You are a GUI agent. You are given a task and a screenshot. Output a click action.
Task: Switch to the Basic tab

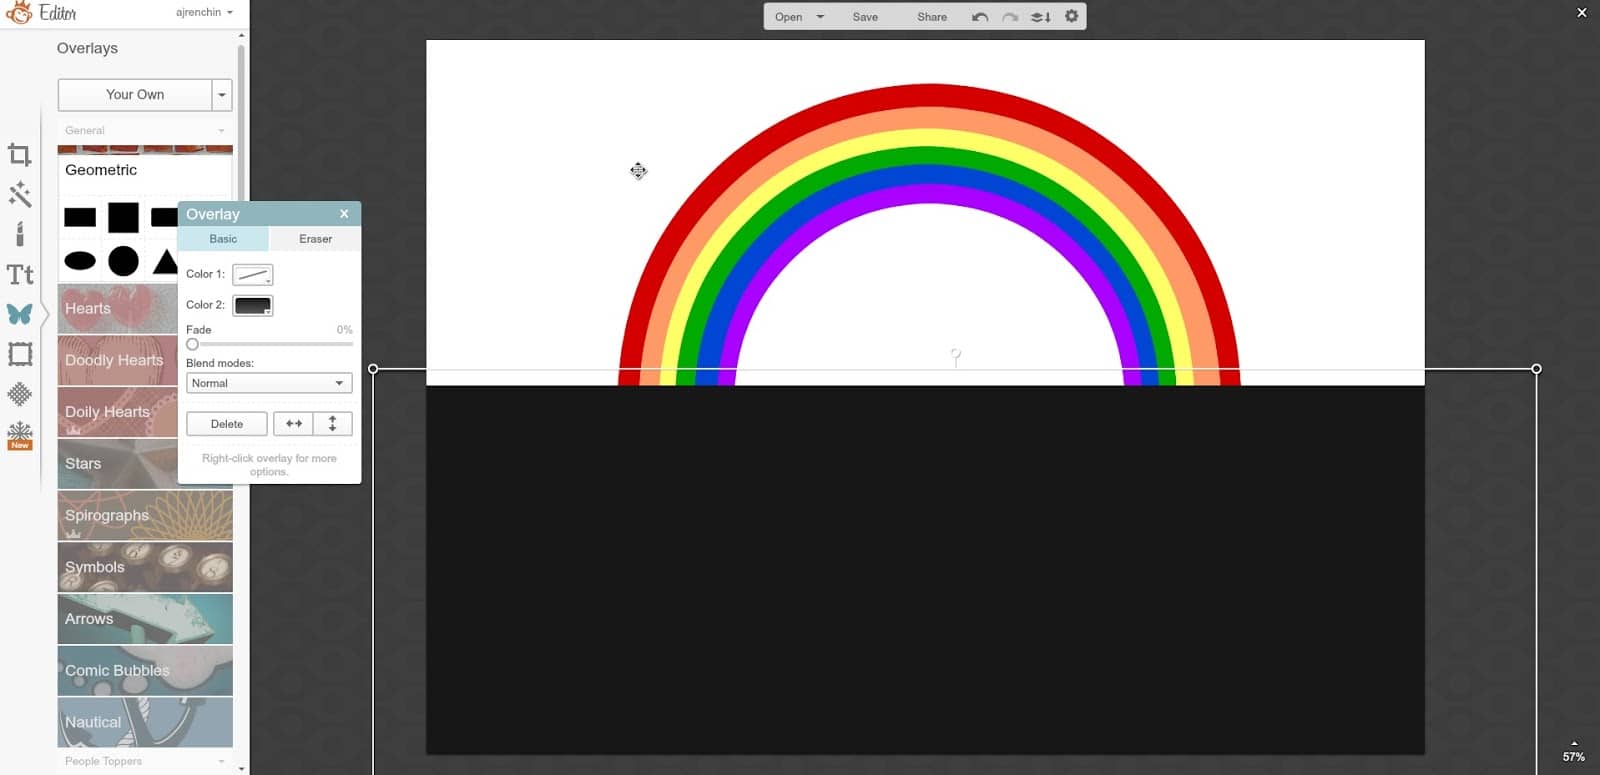[223, 239]
